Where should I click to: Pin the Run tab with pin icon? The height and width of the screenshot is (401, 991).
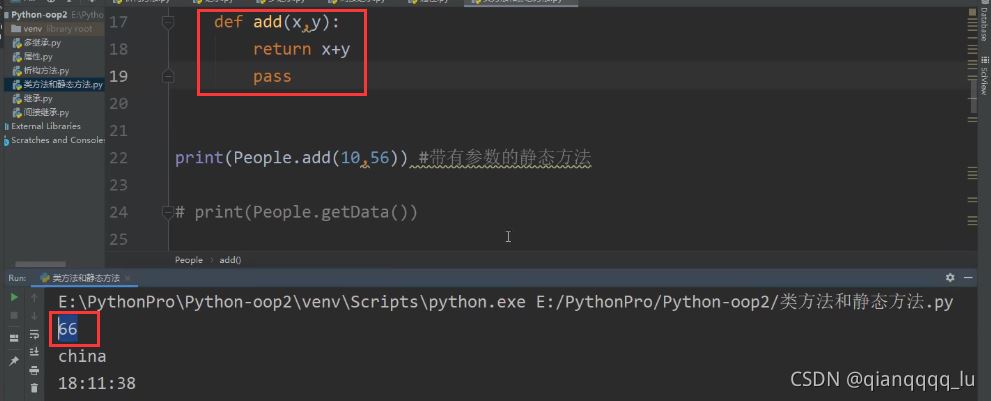click(x=14, y=361)
